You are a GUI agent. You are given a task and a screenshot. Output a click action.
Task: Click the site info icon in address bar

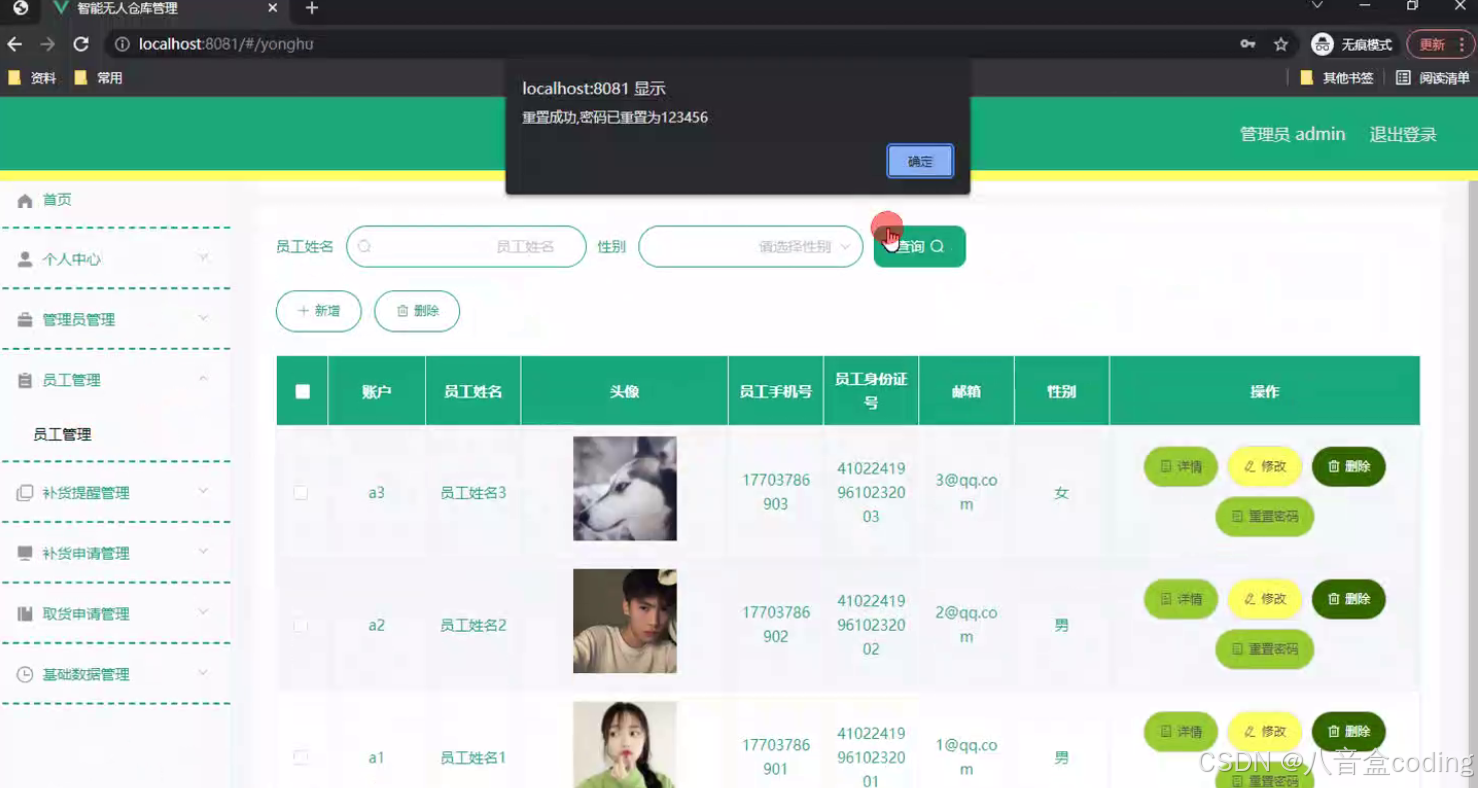pos(122,44)
